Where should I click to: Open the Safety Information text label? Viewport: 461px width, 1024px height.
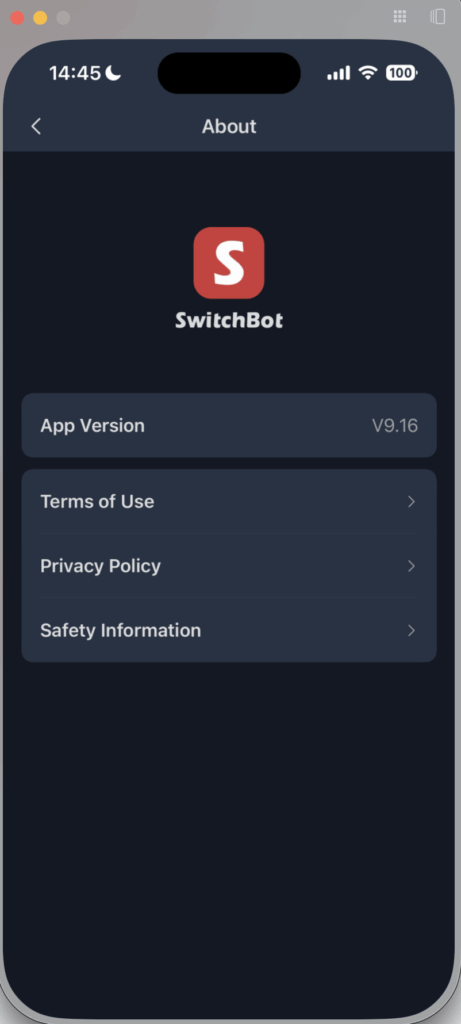click(x=121, y=630)
